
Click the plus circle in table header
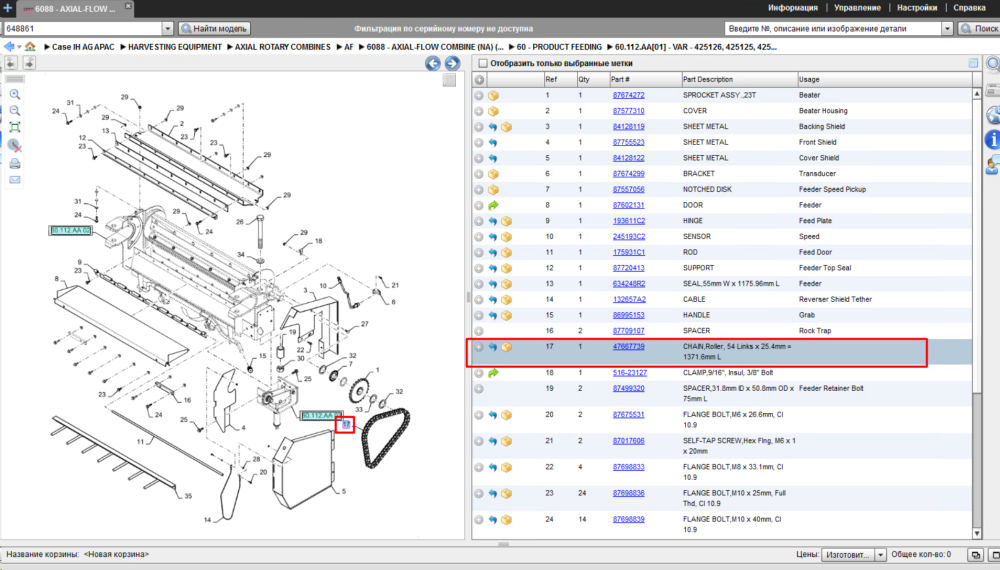(479, 80)
